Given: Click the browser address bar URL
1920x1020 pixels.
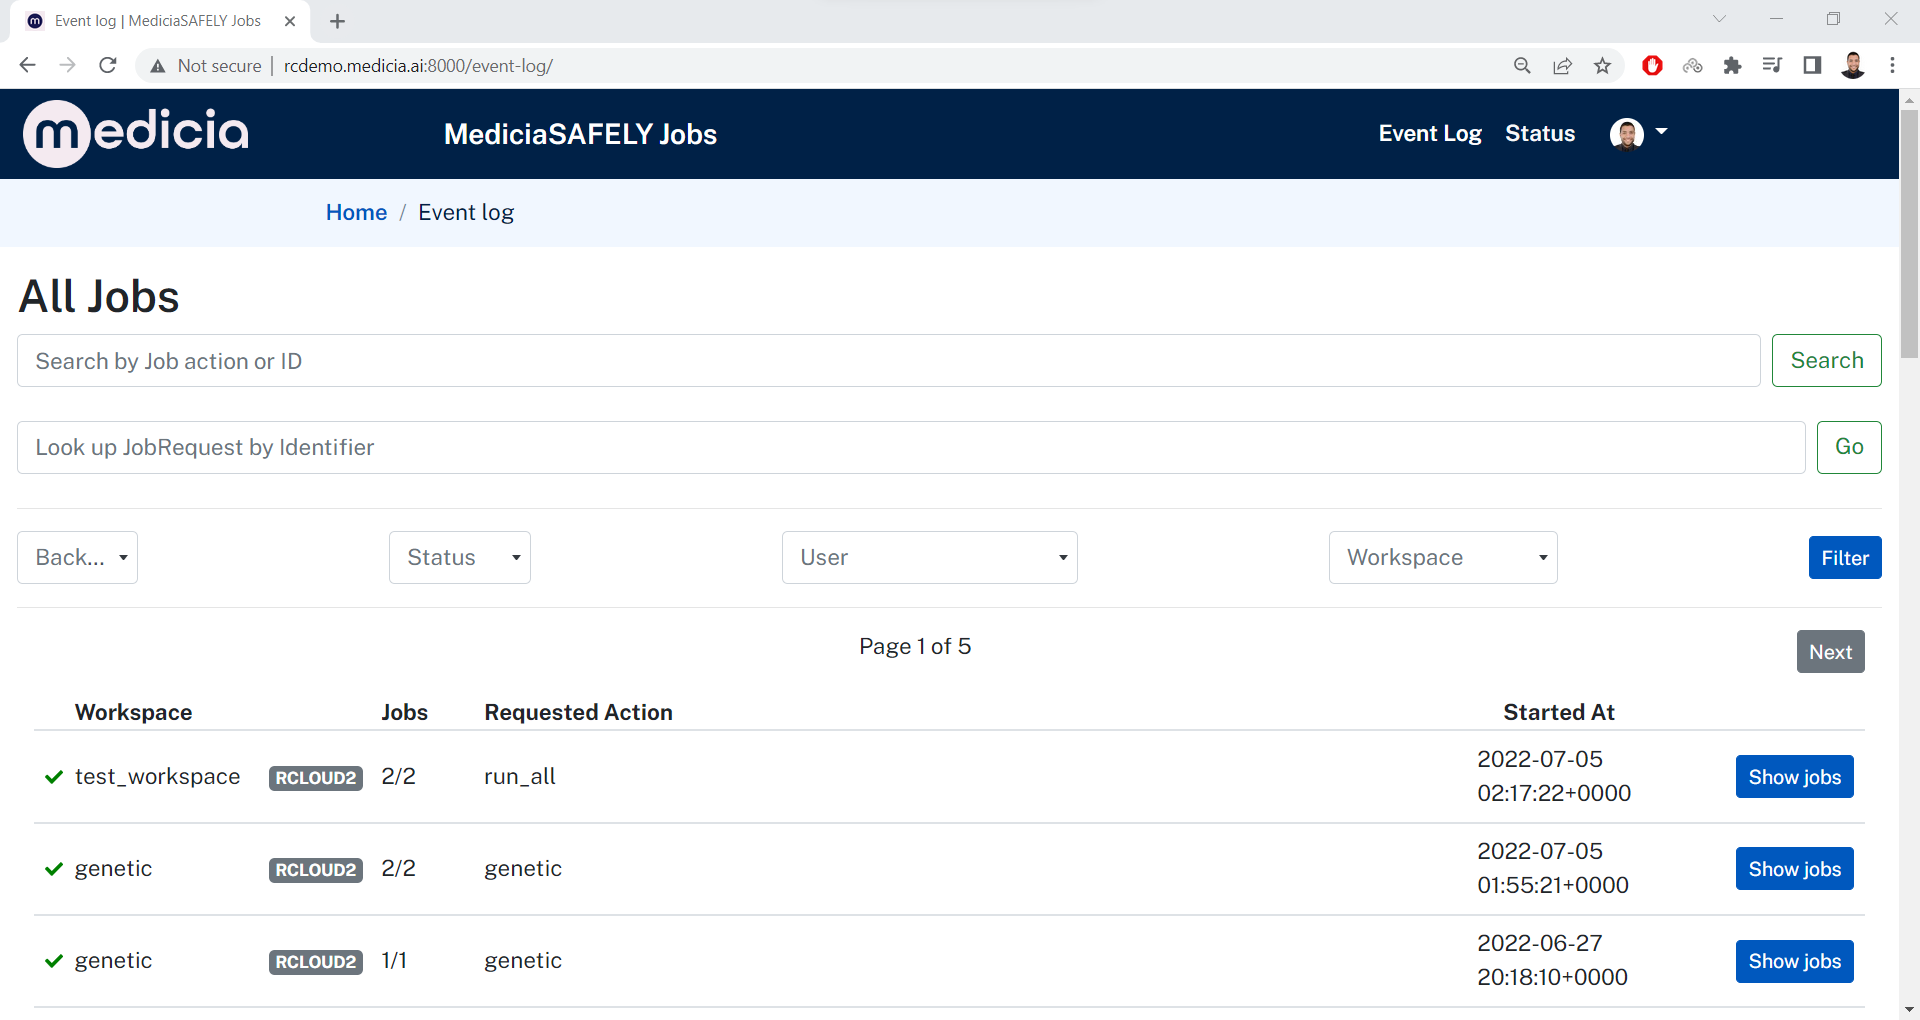Looking at the screenshot, I should pos(418,66).
